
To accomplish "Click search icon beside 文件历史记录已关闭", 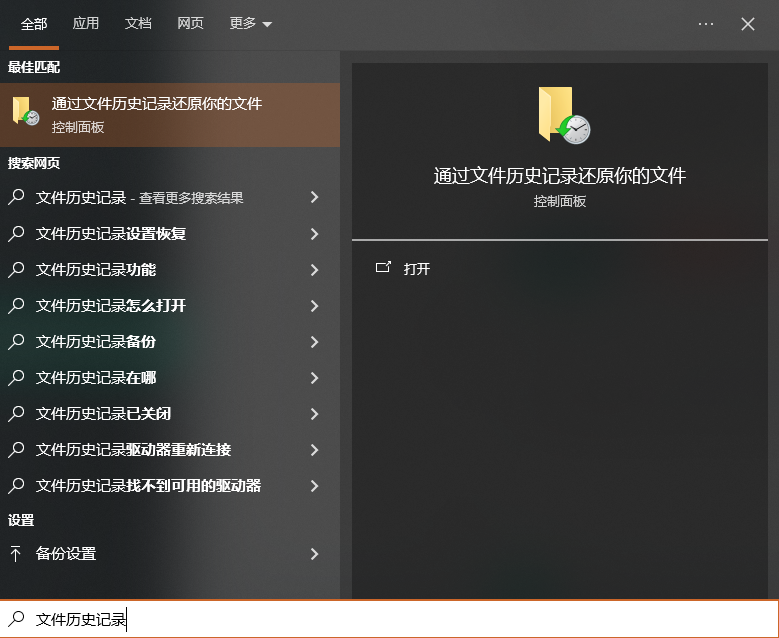I will click(x=16, y=414).
